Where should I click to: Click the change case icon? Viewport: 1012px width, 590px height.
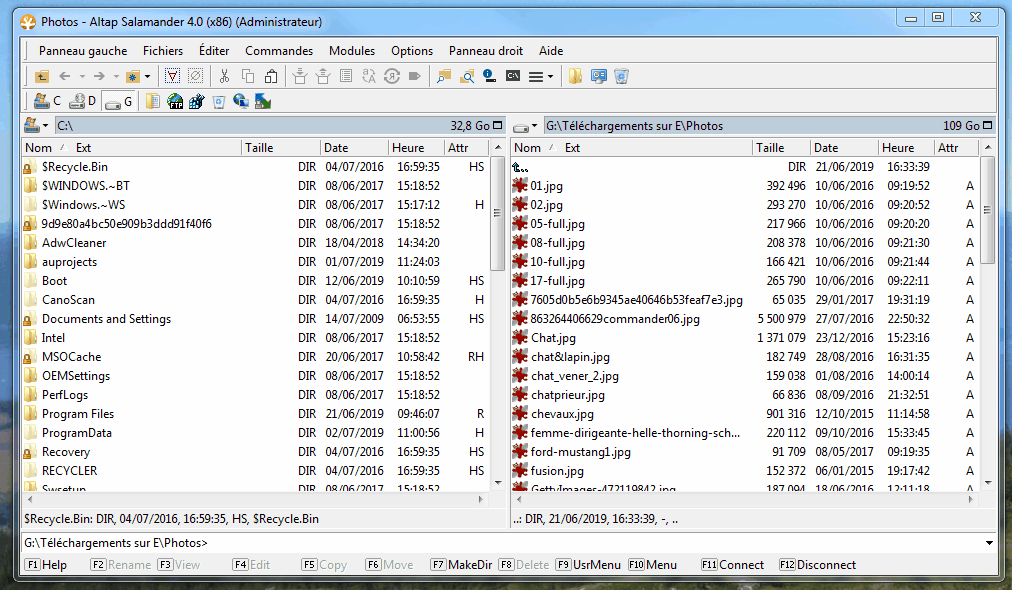pyautogui.click(x=369, y=76)
